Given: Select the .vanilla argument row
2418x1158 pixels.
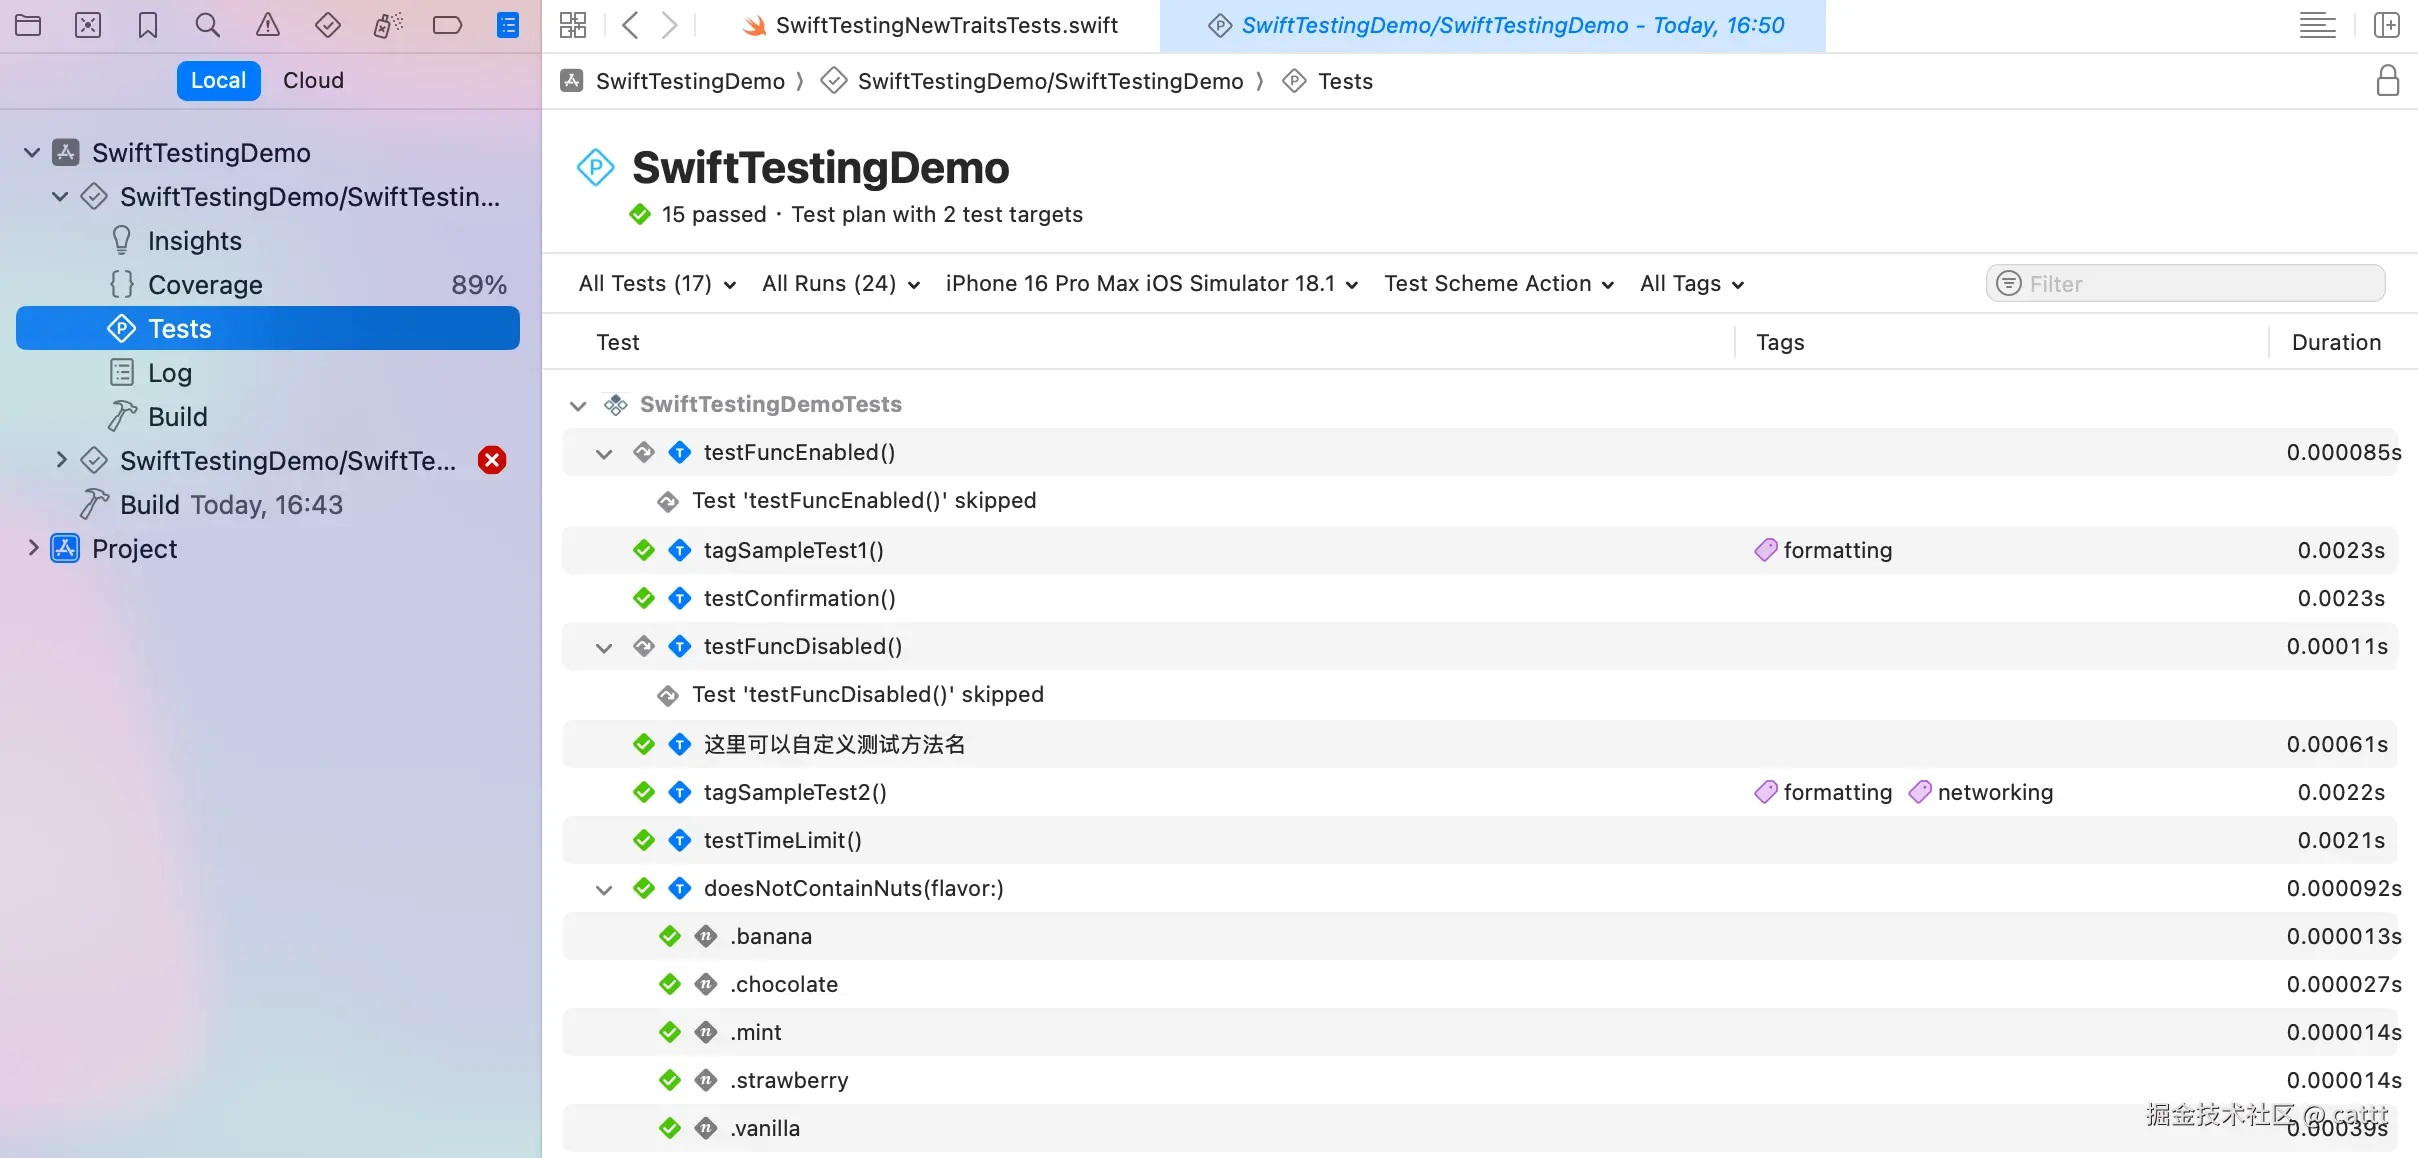Looking at the screenshot, I should (x=1480, y=1128).
